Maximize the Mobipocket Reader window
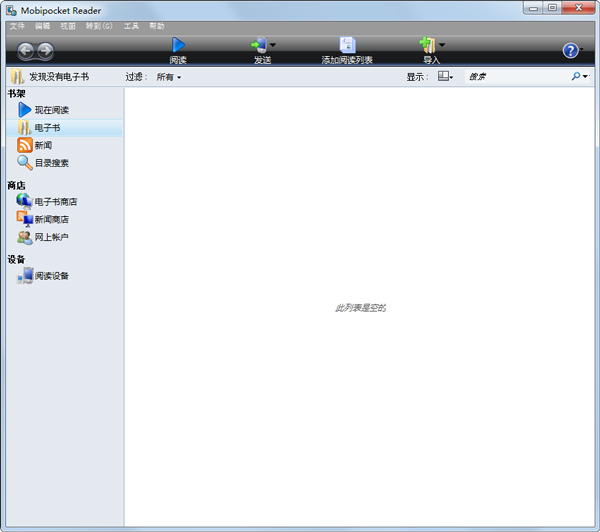 (552, 8)
